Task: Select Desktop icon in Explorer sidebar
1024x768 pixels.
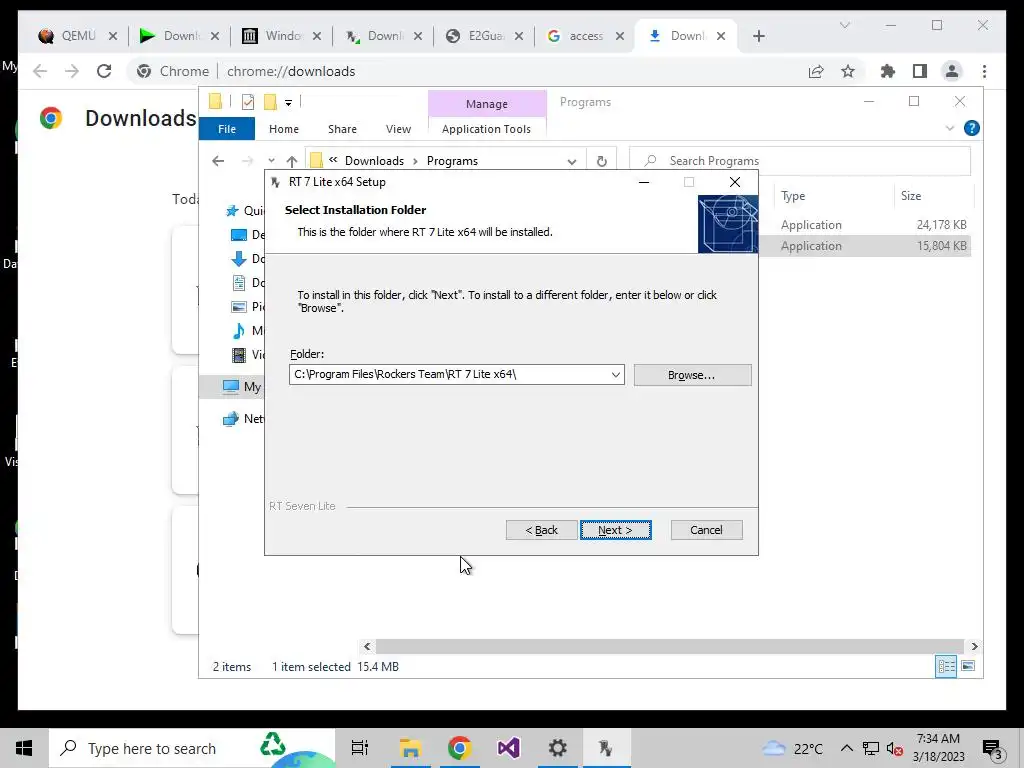Action: tap(239, 234)
